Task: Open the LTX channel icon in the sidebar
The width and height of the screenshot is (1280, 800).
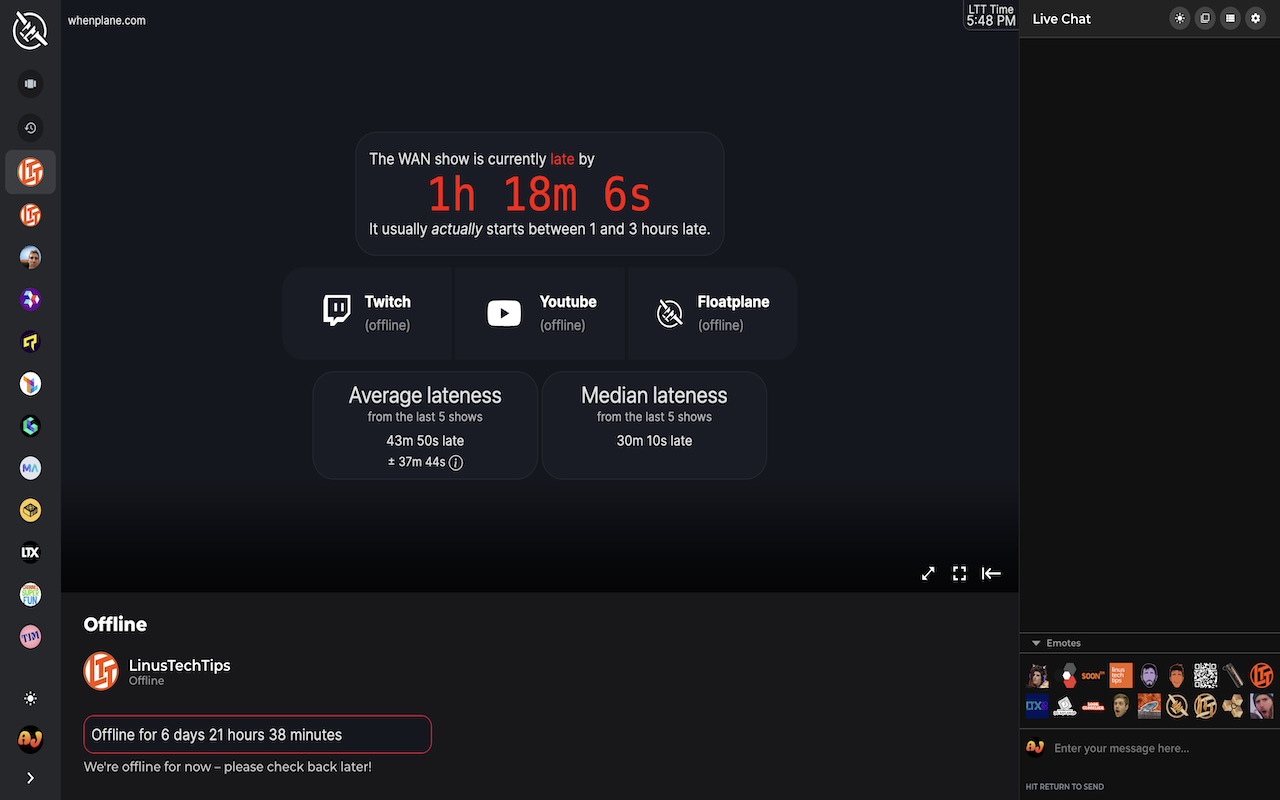Action: point(30,552)
